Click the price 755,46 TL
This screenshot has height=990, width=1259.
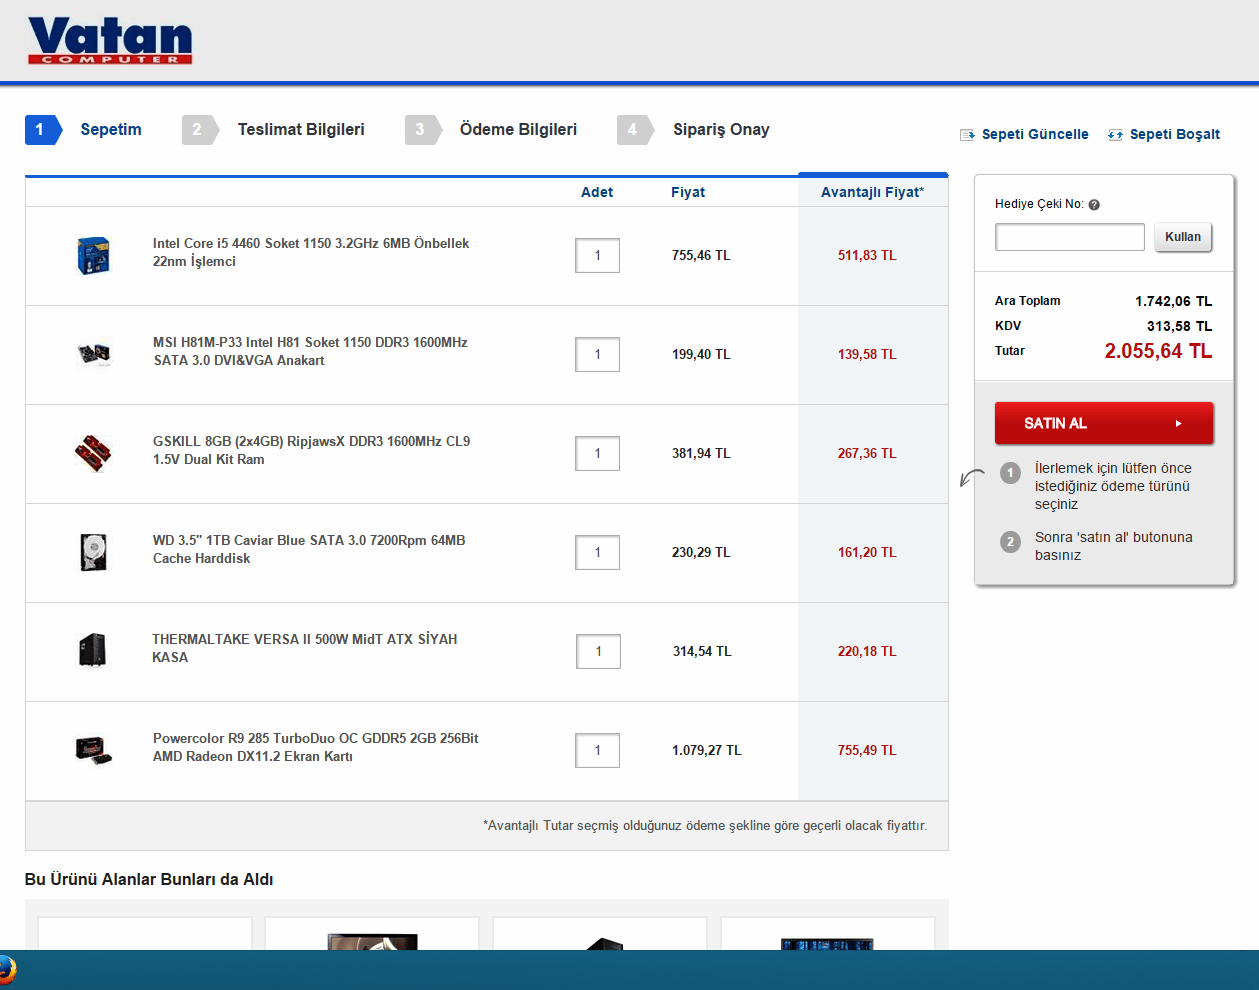[x=701, y=255]
